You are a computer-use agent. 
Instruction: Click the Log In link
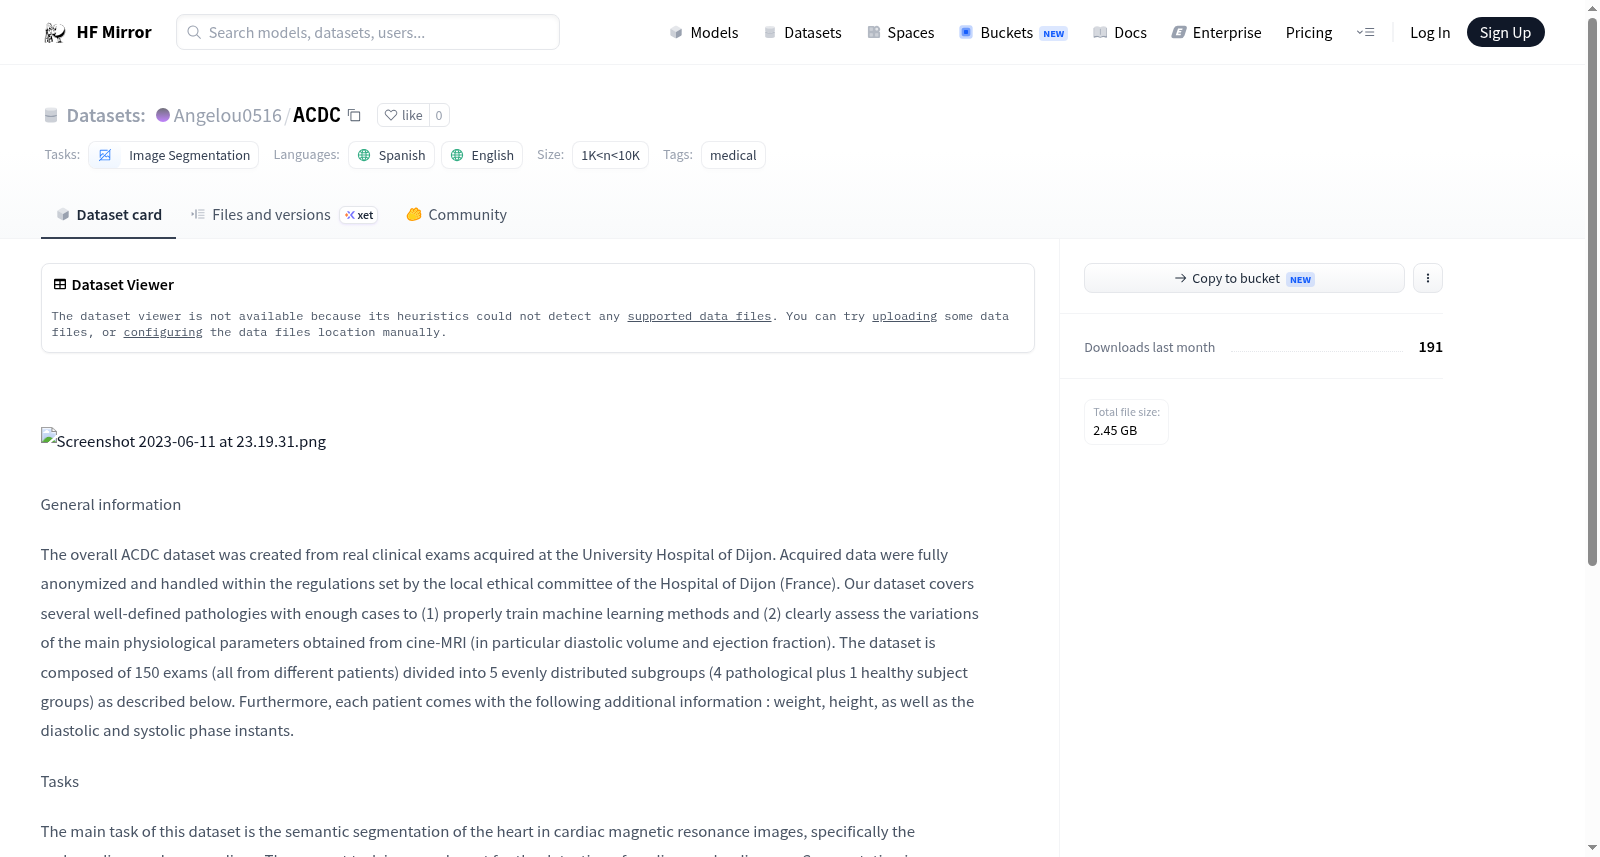pos(1430,32)
